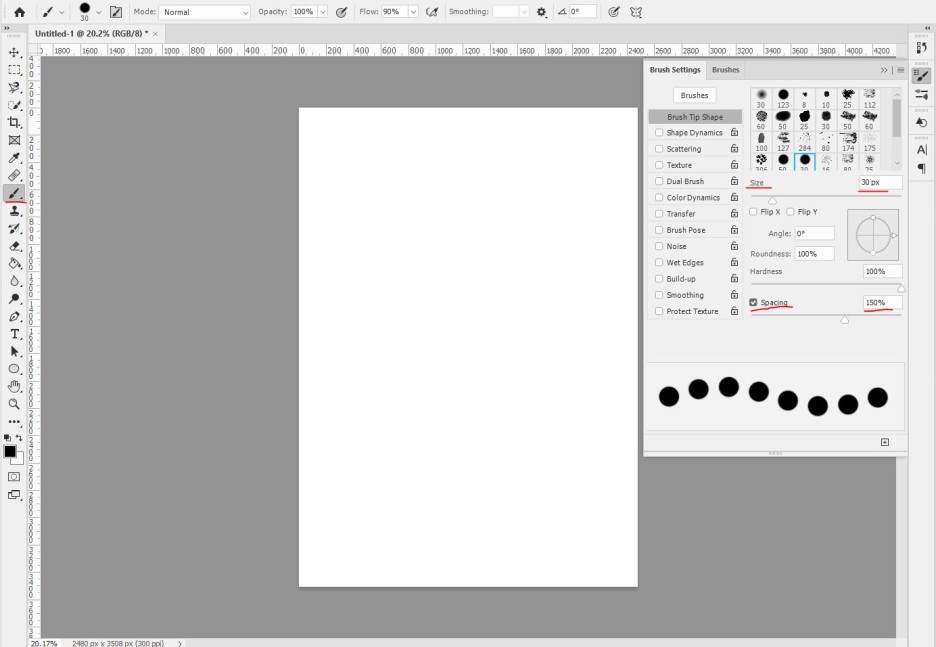This screenshot has width=936, height=647.
Task: Select the Eyedropper tool
Action: point(14,158)
